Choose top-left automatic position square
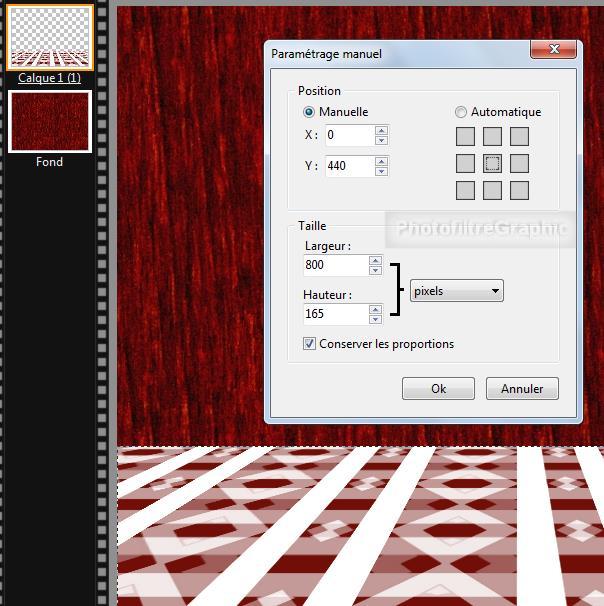 point(465,136)
